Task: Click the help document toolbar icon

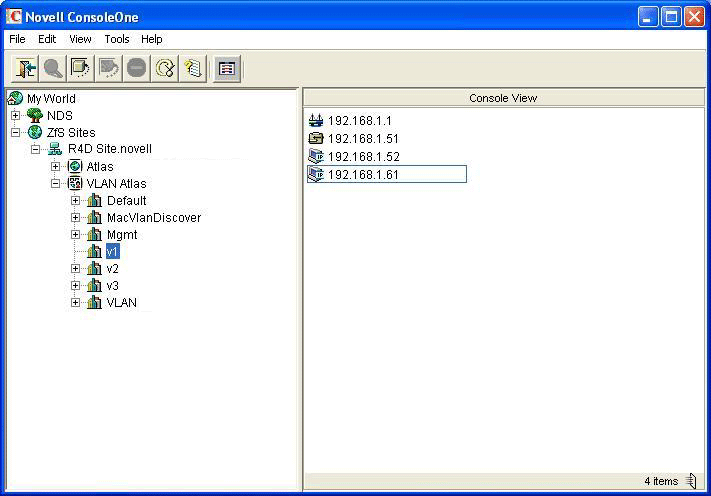Action: click(x=192, y=68)
